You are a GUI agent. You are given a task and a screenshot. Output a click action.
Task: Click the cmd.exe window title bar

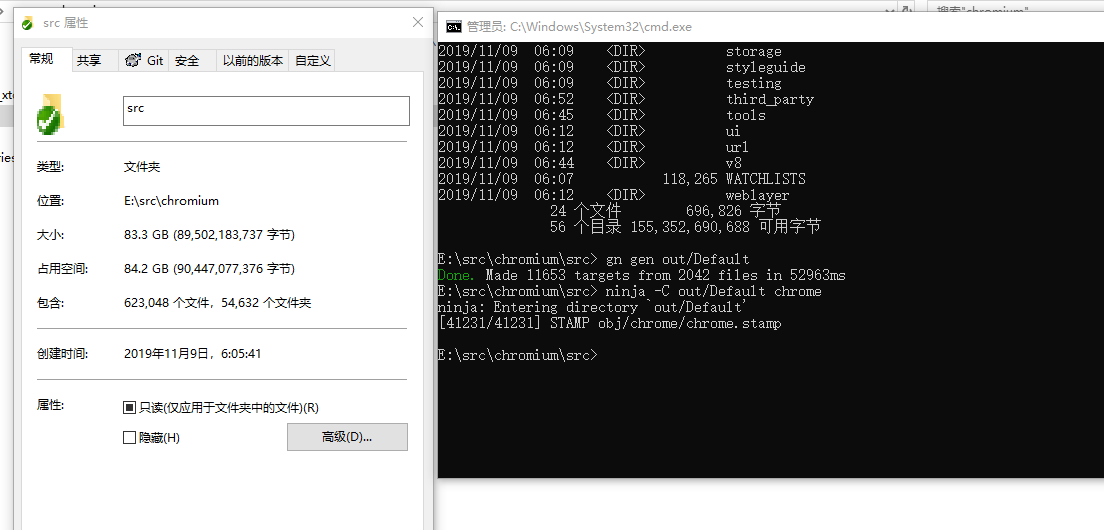[x=771, y=27]
